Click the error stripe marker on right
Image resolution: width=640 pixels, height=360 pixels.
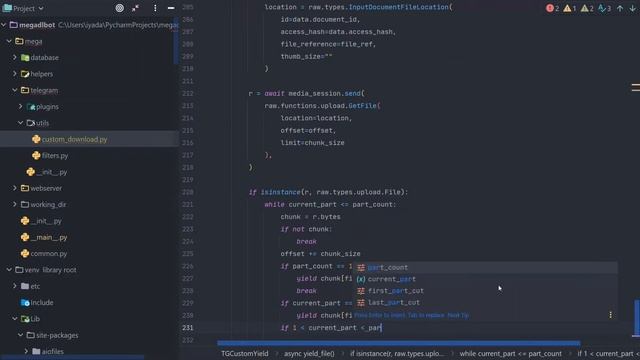[x=636, y=87]
